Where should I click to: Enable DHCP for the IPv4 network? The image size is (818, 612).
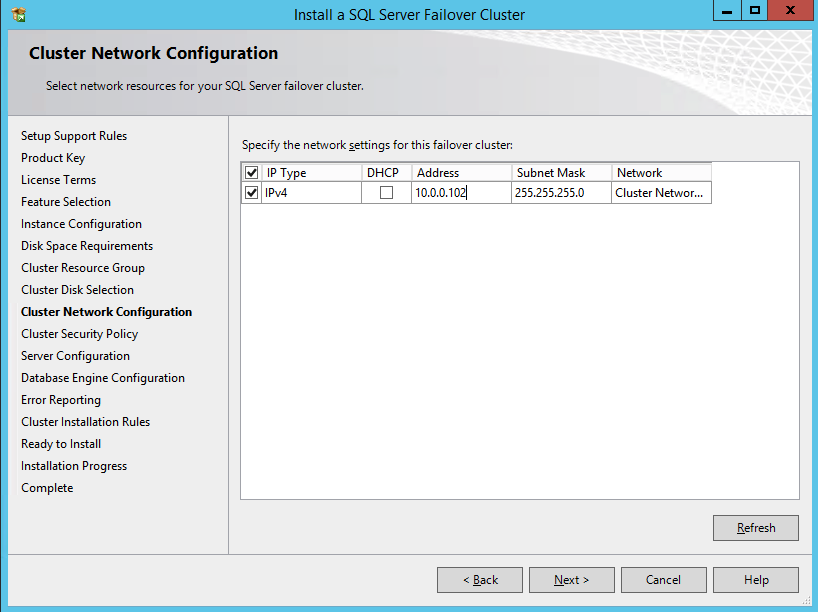coord(386,193)
